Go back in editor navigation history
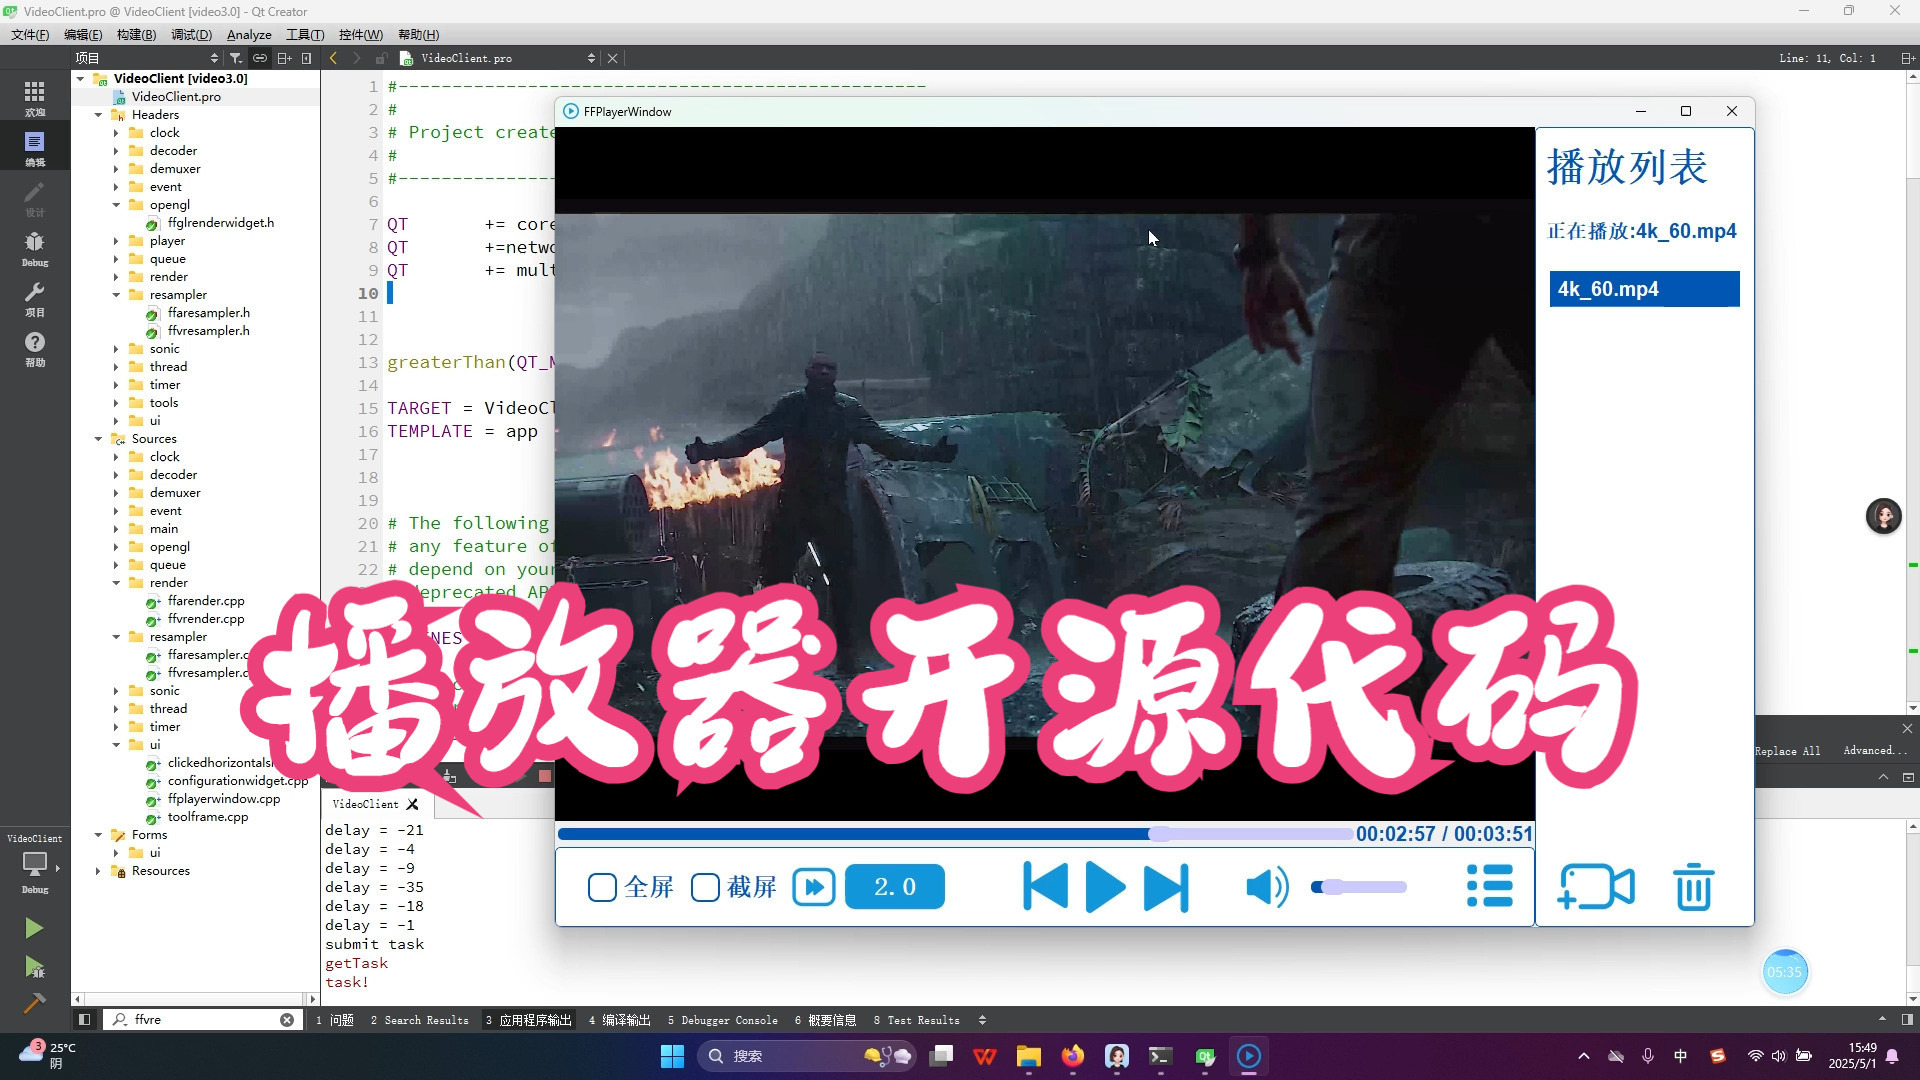 click(333, 58)
